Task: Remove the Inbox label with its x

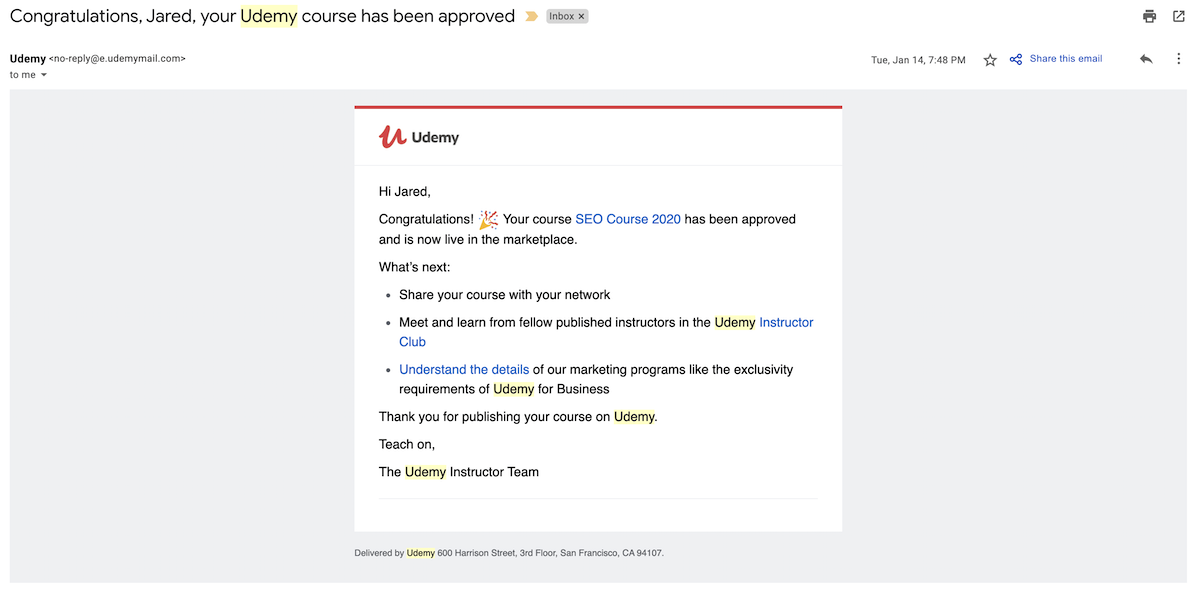Action: click(582, 17)
